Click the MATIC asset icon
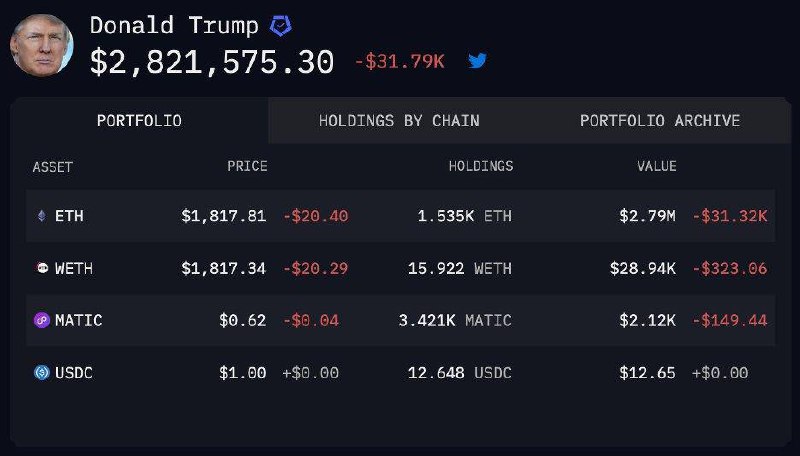 tap(42, 321)
